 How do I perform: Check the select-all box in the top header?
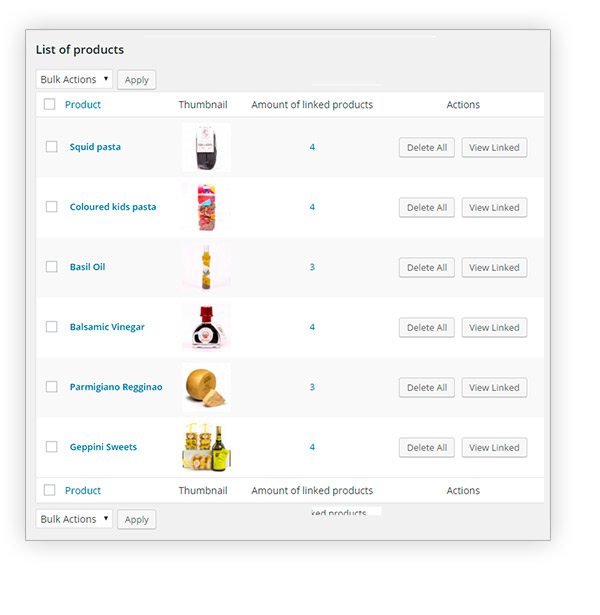click(x=49, y=104)
